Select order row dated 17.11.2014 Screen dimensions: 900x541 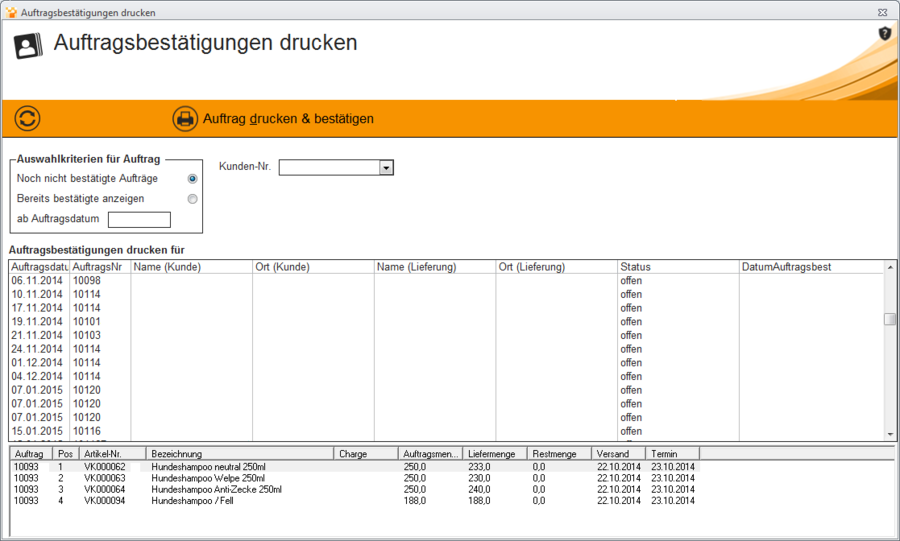click(446, 308)
